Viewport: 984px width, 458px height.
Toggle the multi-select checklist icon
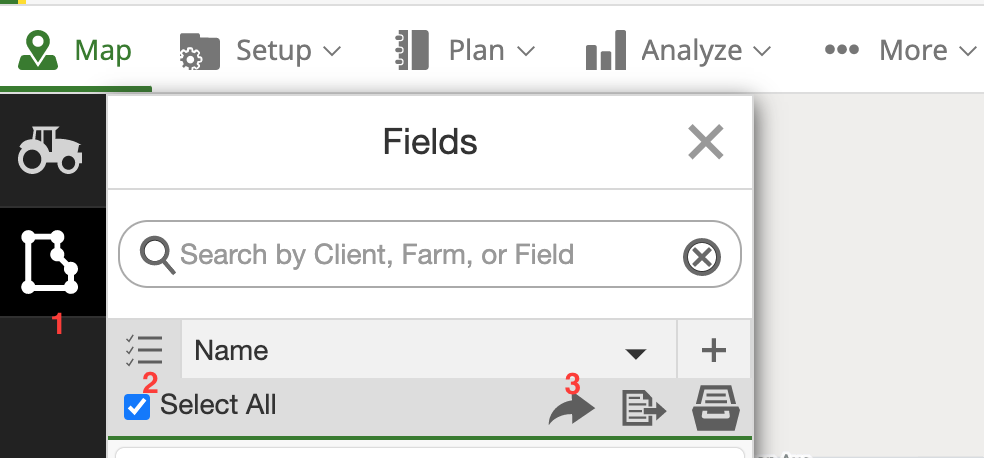pos(144,351)
